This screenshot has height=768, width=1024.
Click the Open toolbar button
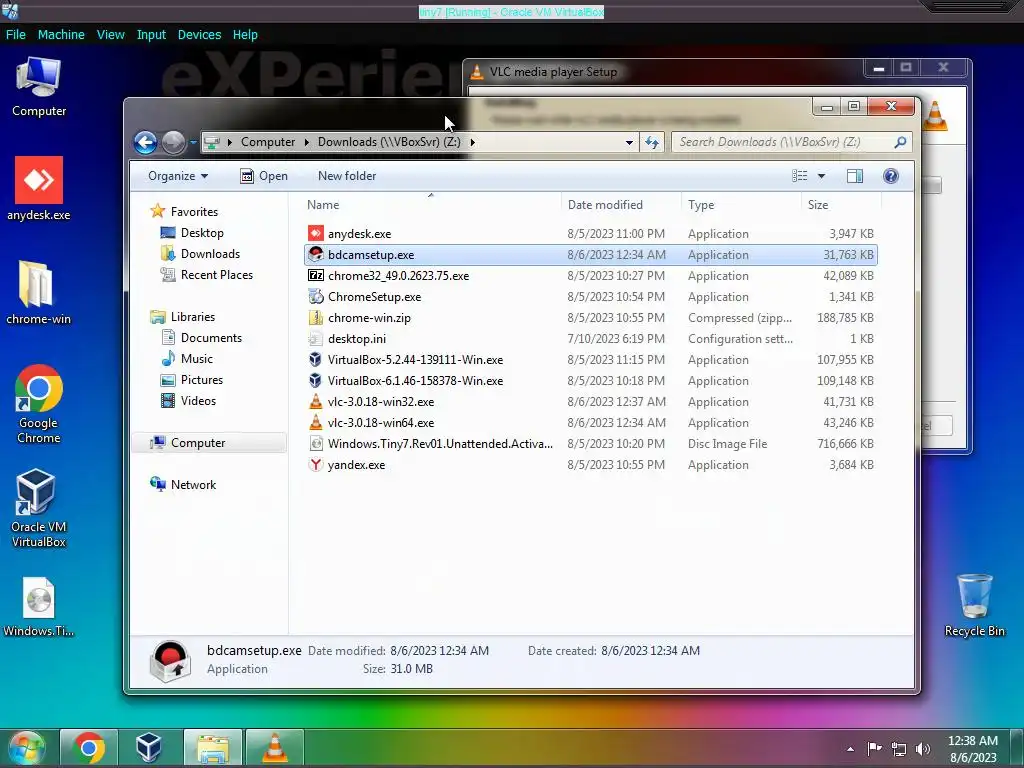click(264, 176)
